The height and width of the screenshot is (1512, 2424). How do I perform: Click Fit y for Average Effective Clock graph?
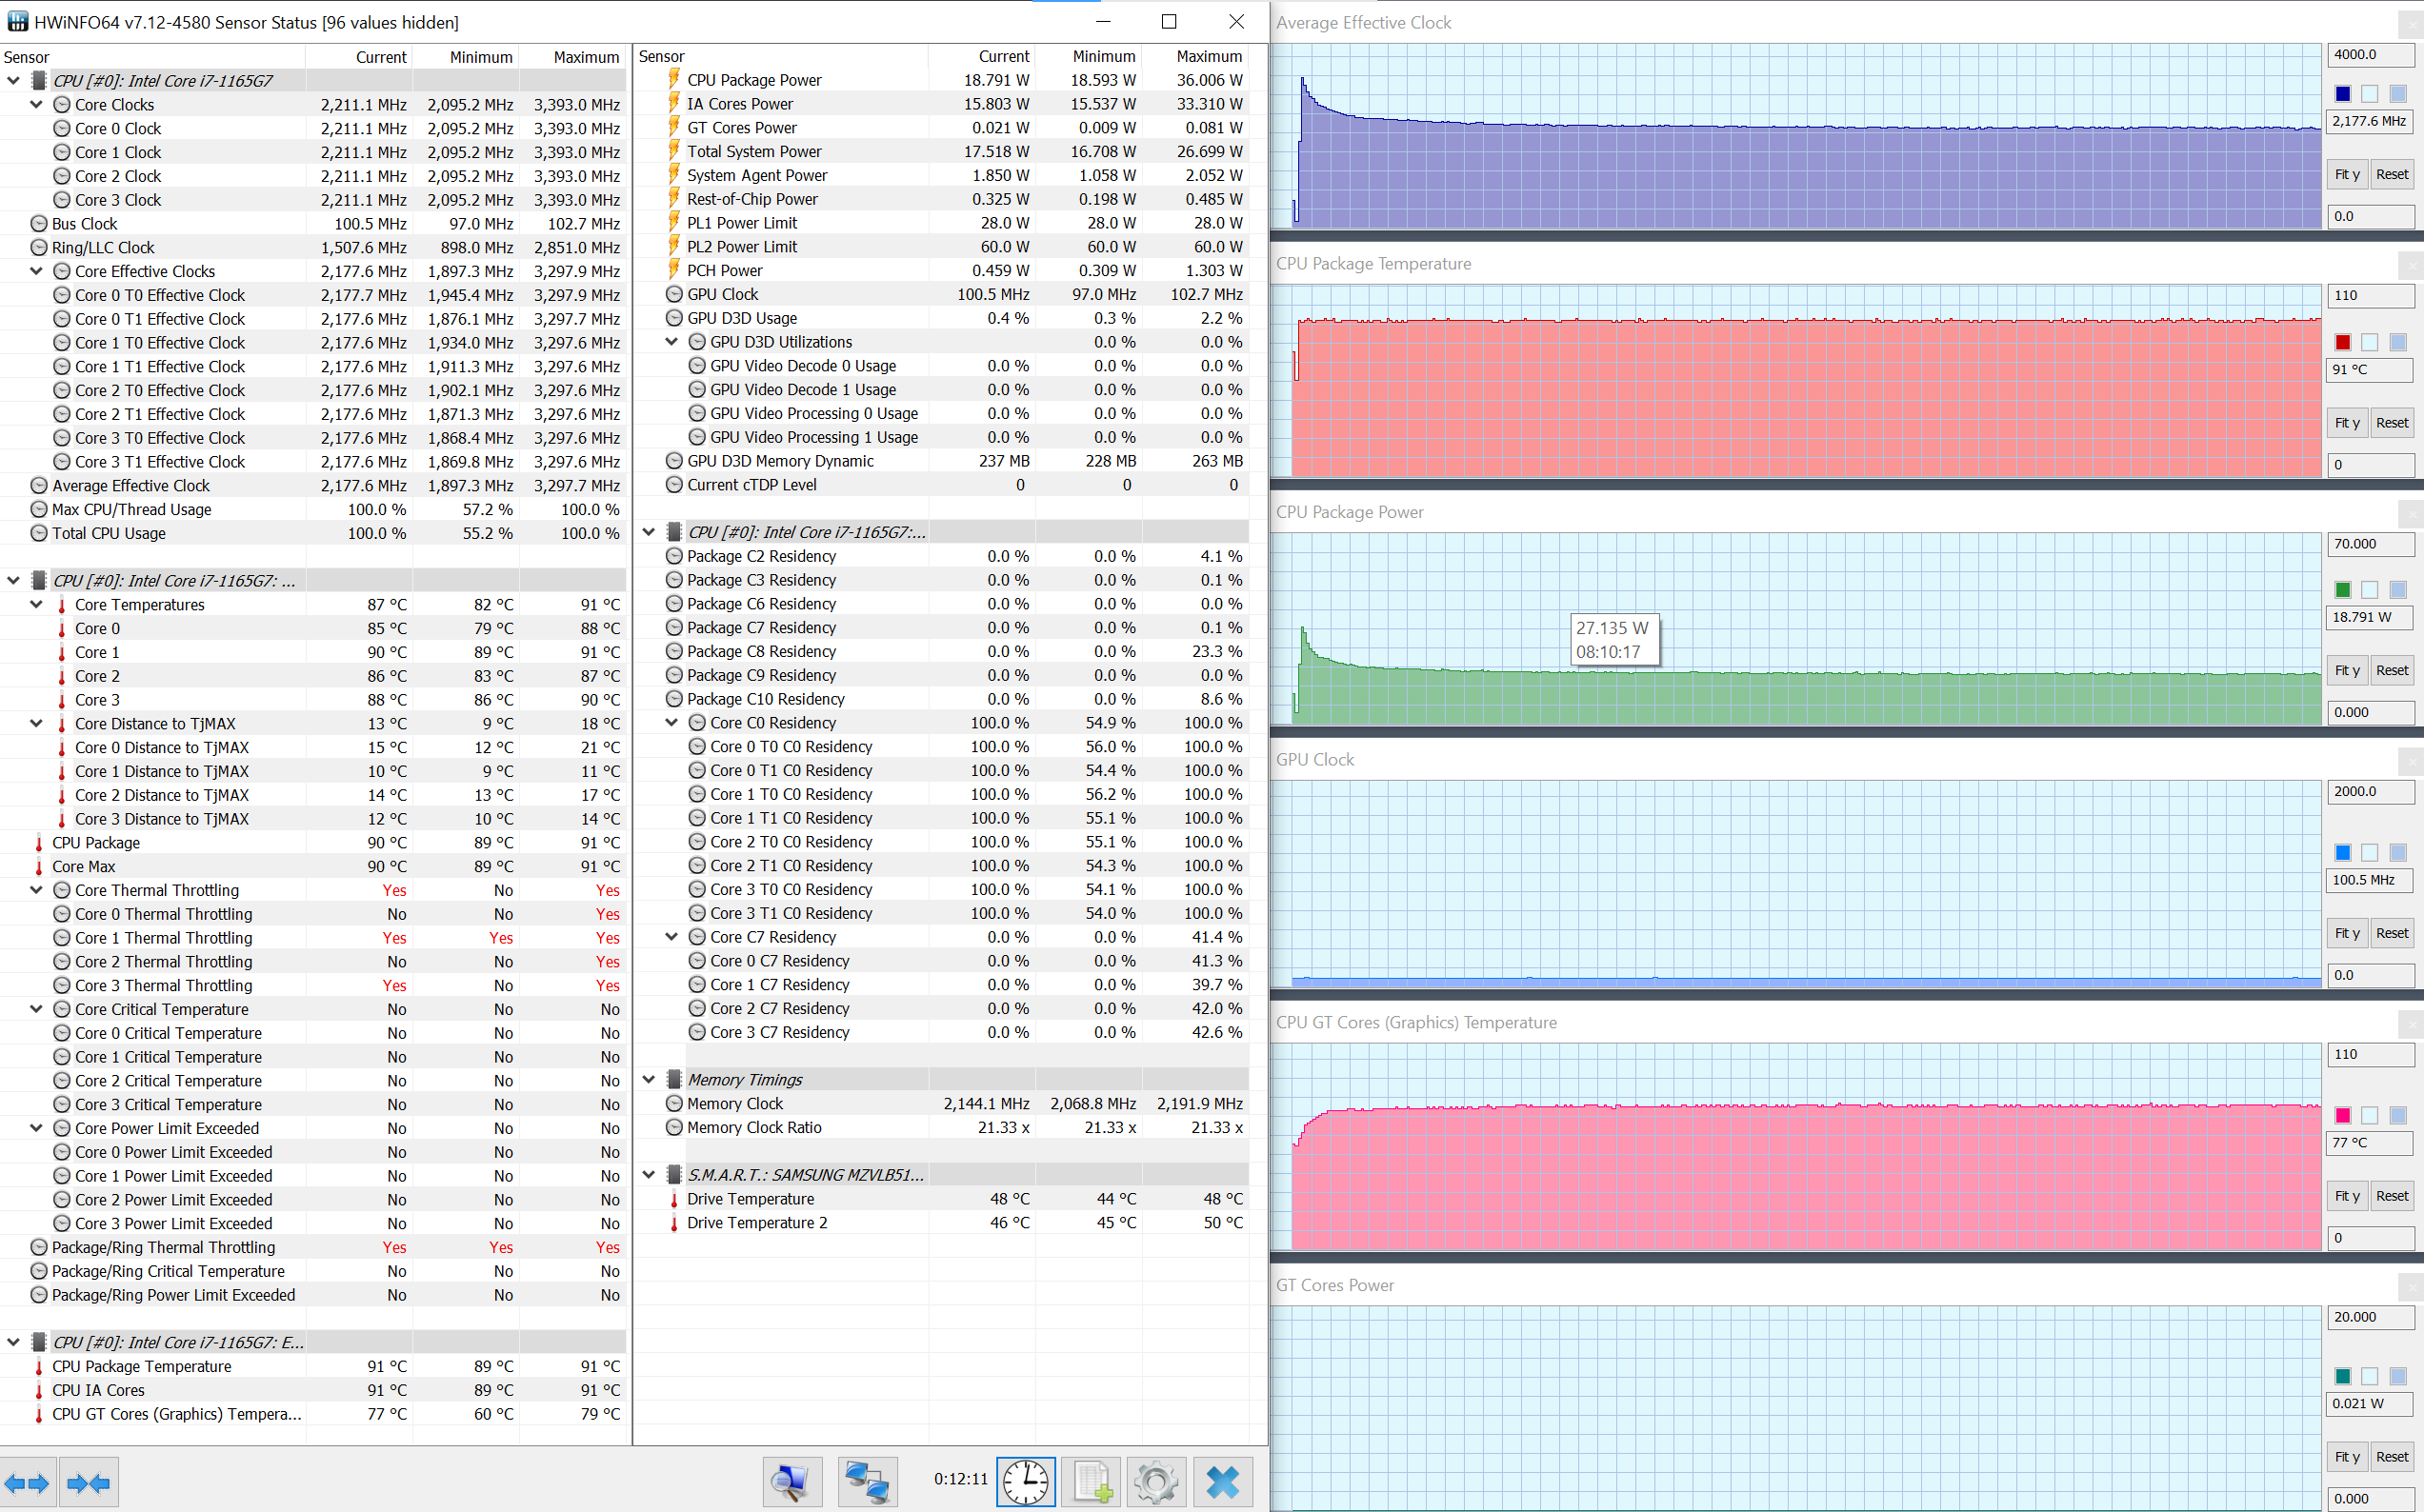click(x=2346, y=174)
